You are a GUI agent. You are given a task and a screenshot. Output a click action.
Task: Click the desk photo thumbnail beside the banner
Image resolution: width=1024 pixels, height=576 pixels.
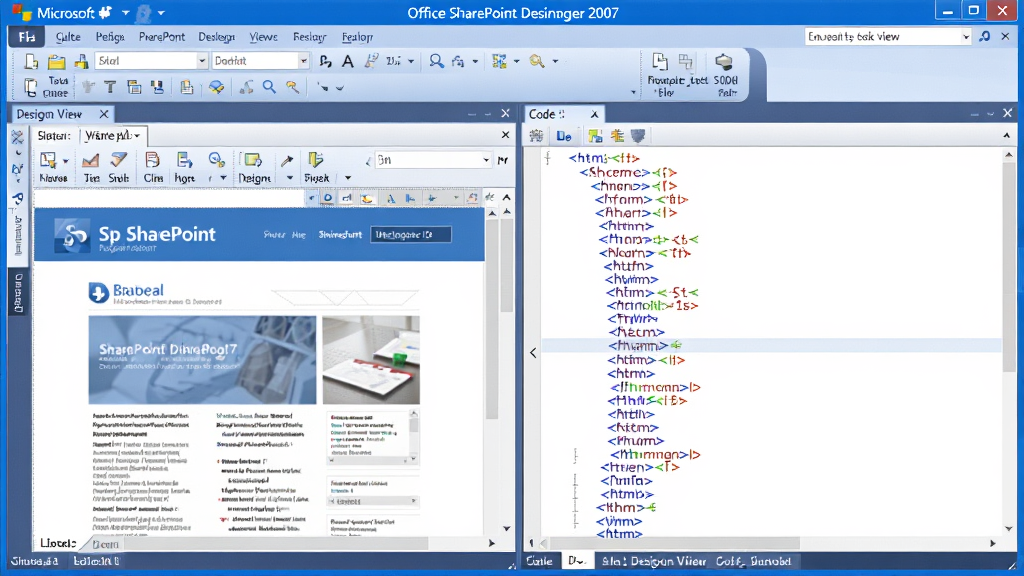(x=371, y=360)
